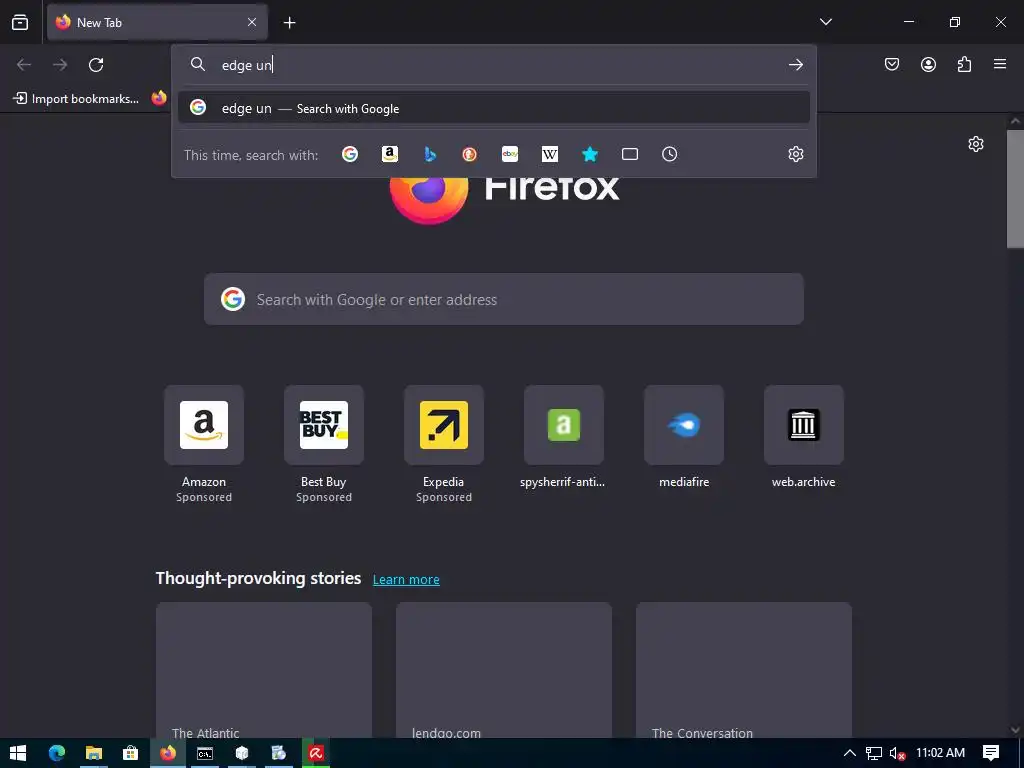Open the network tray icon

pos(874,753)
